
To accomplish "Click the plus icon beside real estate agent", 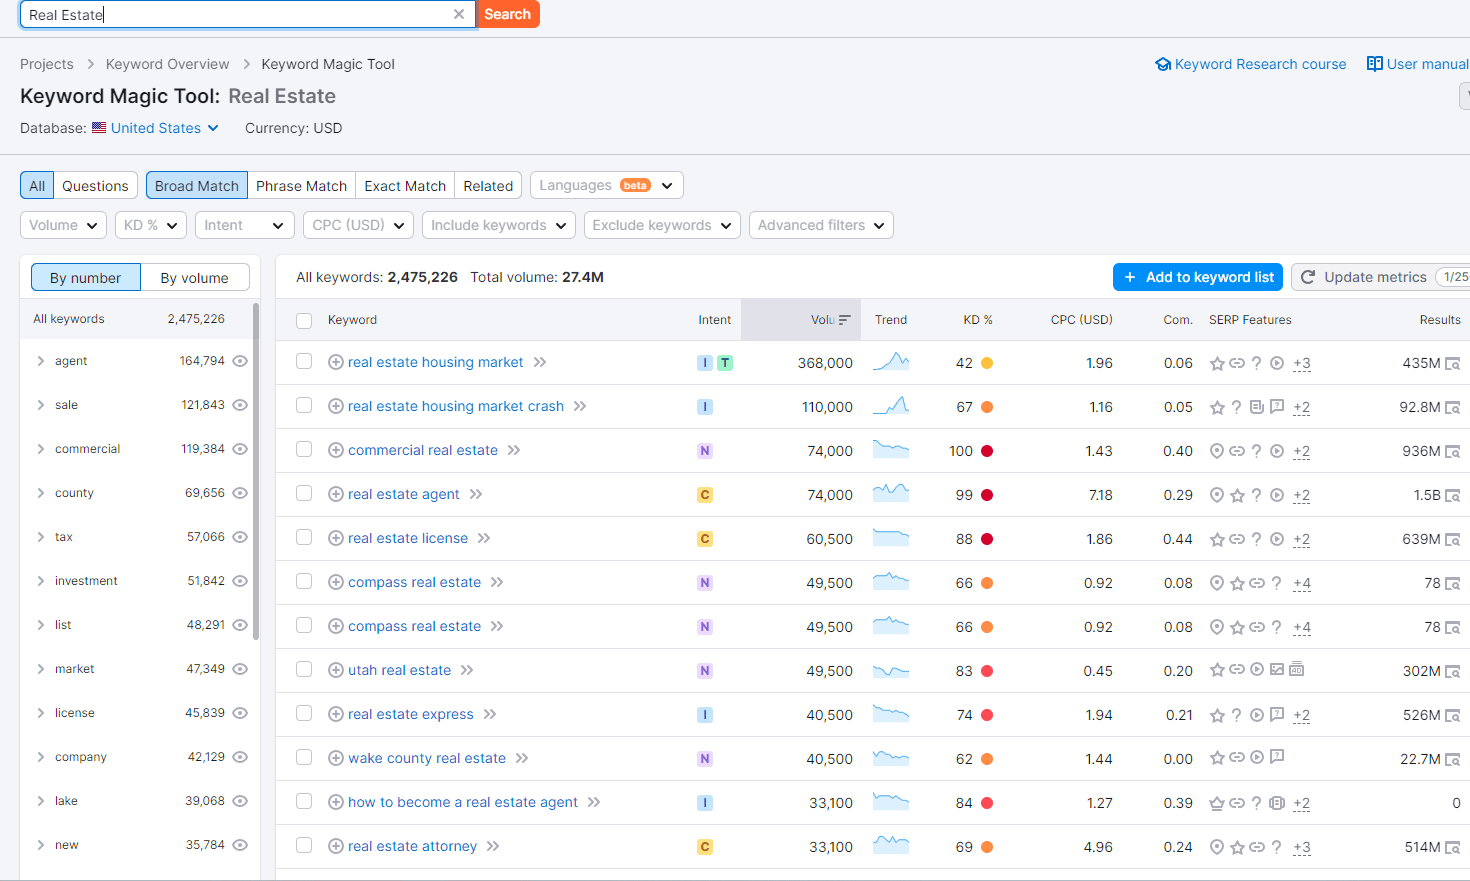I will [336, 494].
